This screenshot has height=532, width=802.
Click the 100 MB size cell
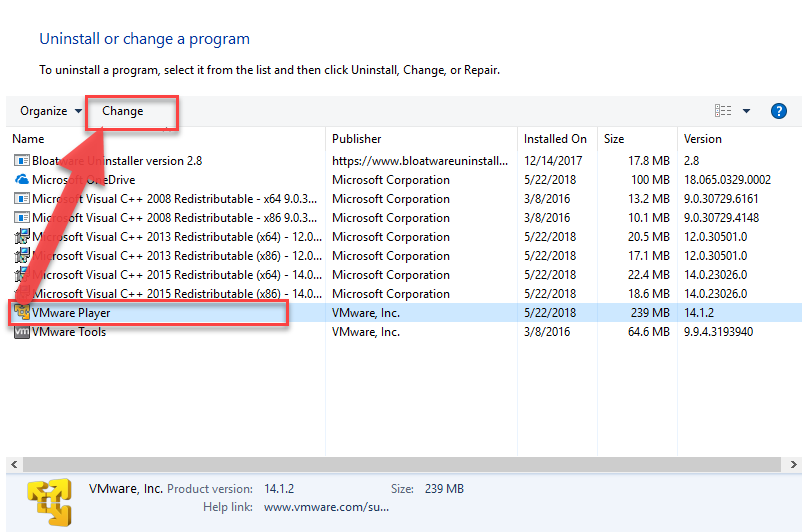[x=650, y=180]
